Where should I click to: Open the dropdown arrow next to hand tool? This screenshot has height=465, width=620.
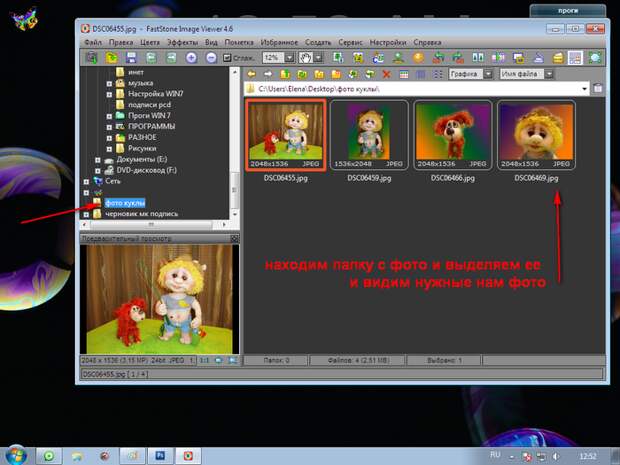click(318, 58)
